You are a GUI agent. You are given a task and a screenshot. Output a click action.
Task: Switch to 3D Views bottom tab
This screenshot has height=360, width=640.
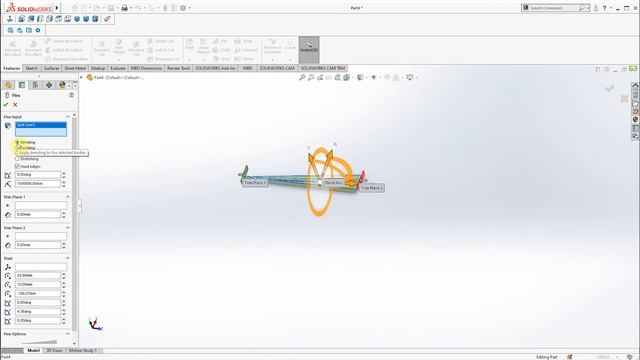pos(54,350)
